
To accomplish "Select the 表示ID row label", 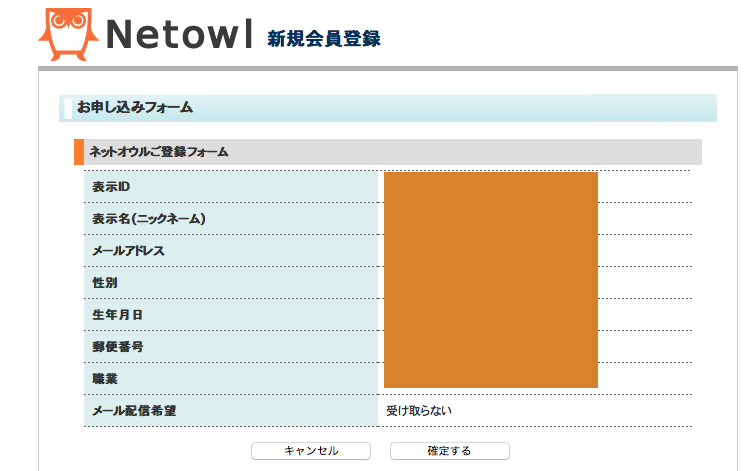I will (111, 187).
